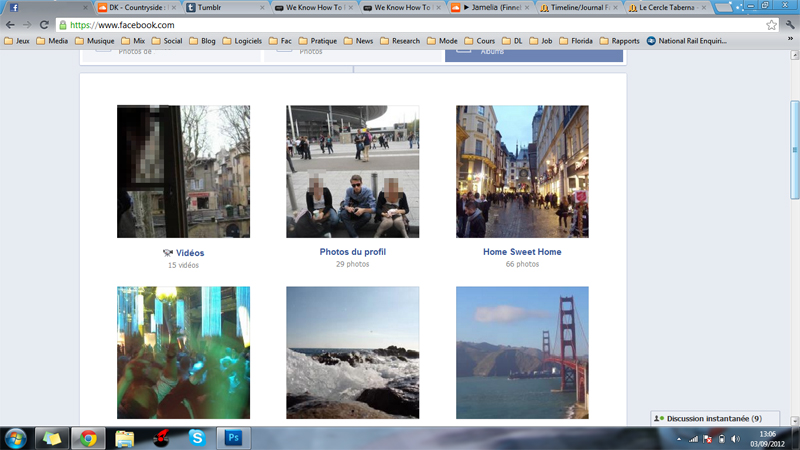Close the Tumblr tab
Image resolution: width=800 pixels, height=450 pixels.
pos(262,8)
